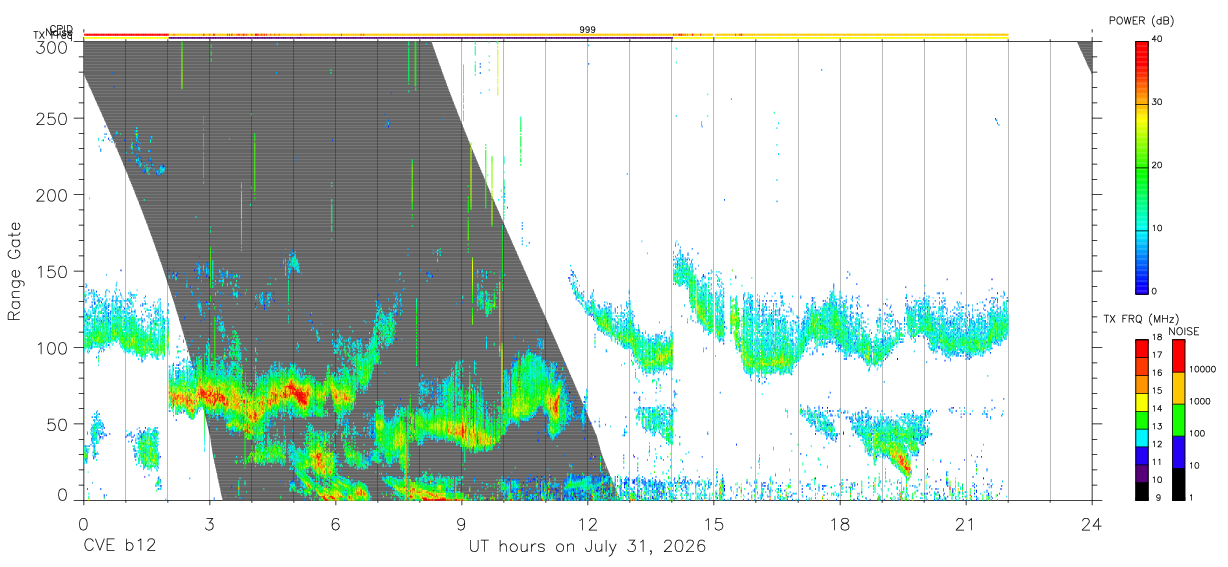Click the "150" Range Gate axis tick
1228x567 pixels.
(54, 271)
